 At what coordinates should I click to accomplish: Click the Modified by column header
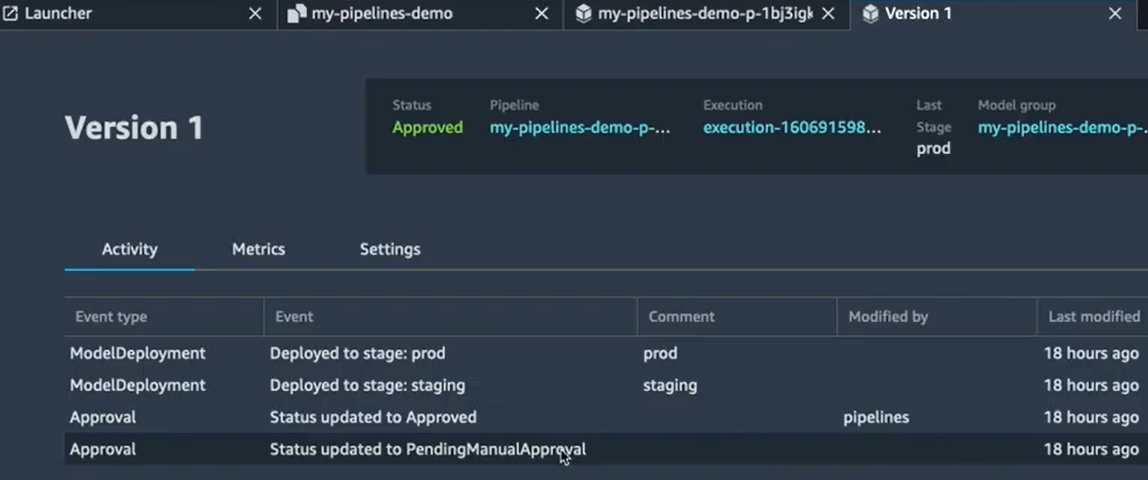coord(888,316)
